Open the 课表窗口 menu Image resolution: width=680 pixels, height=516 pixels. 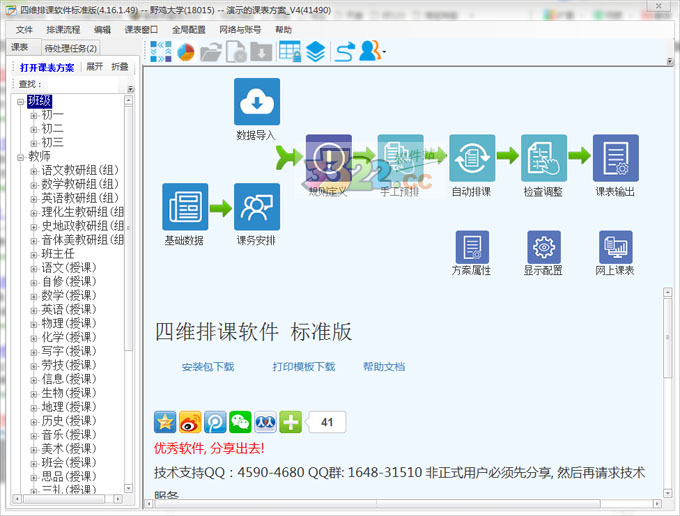click(x=141, y=29)
